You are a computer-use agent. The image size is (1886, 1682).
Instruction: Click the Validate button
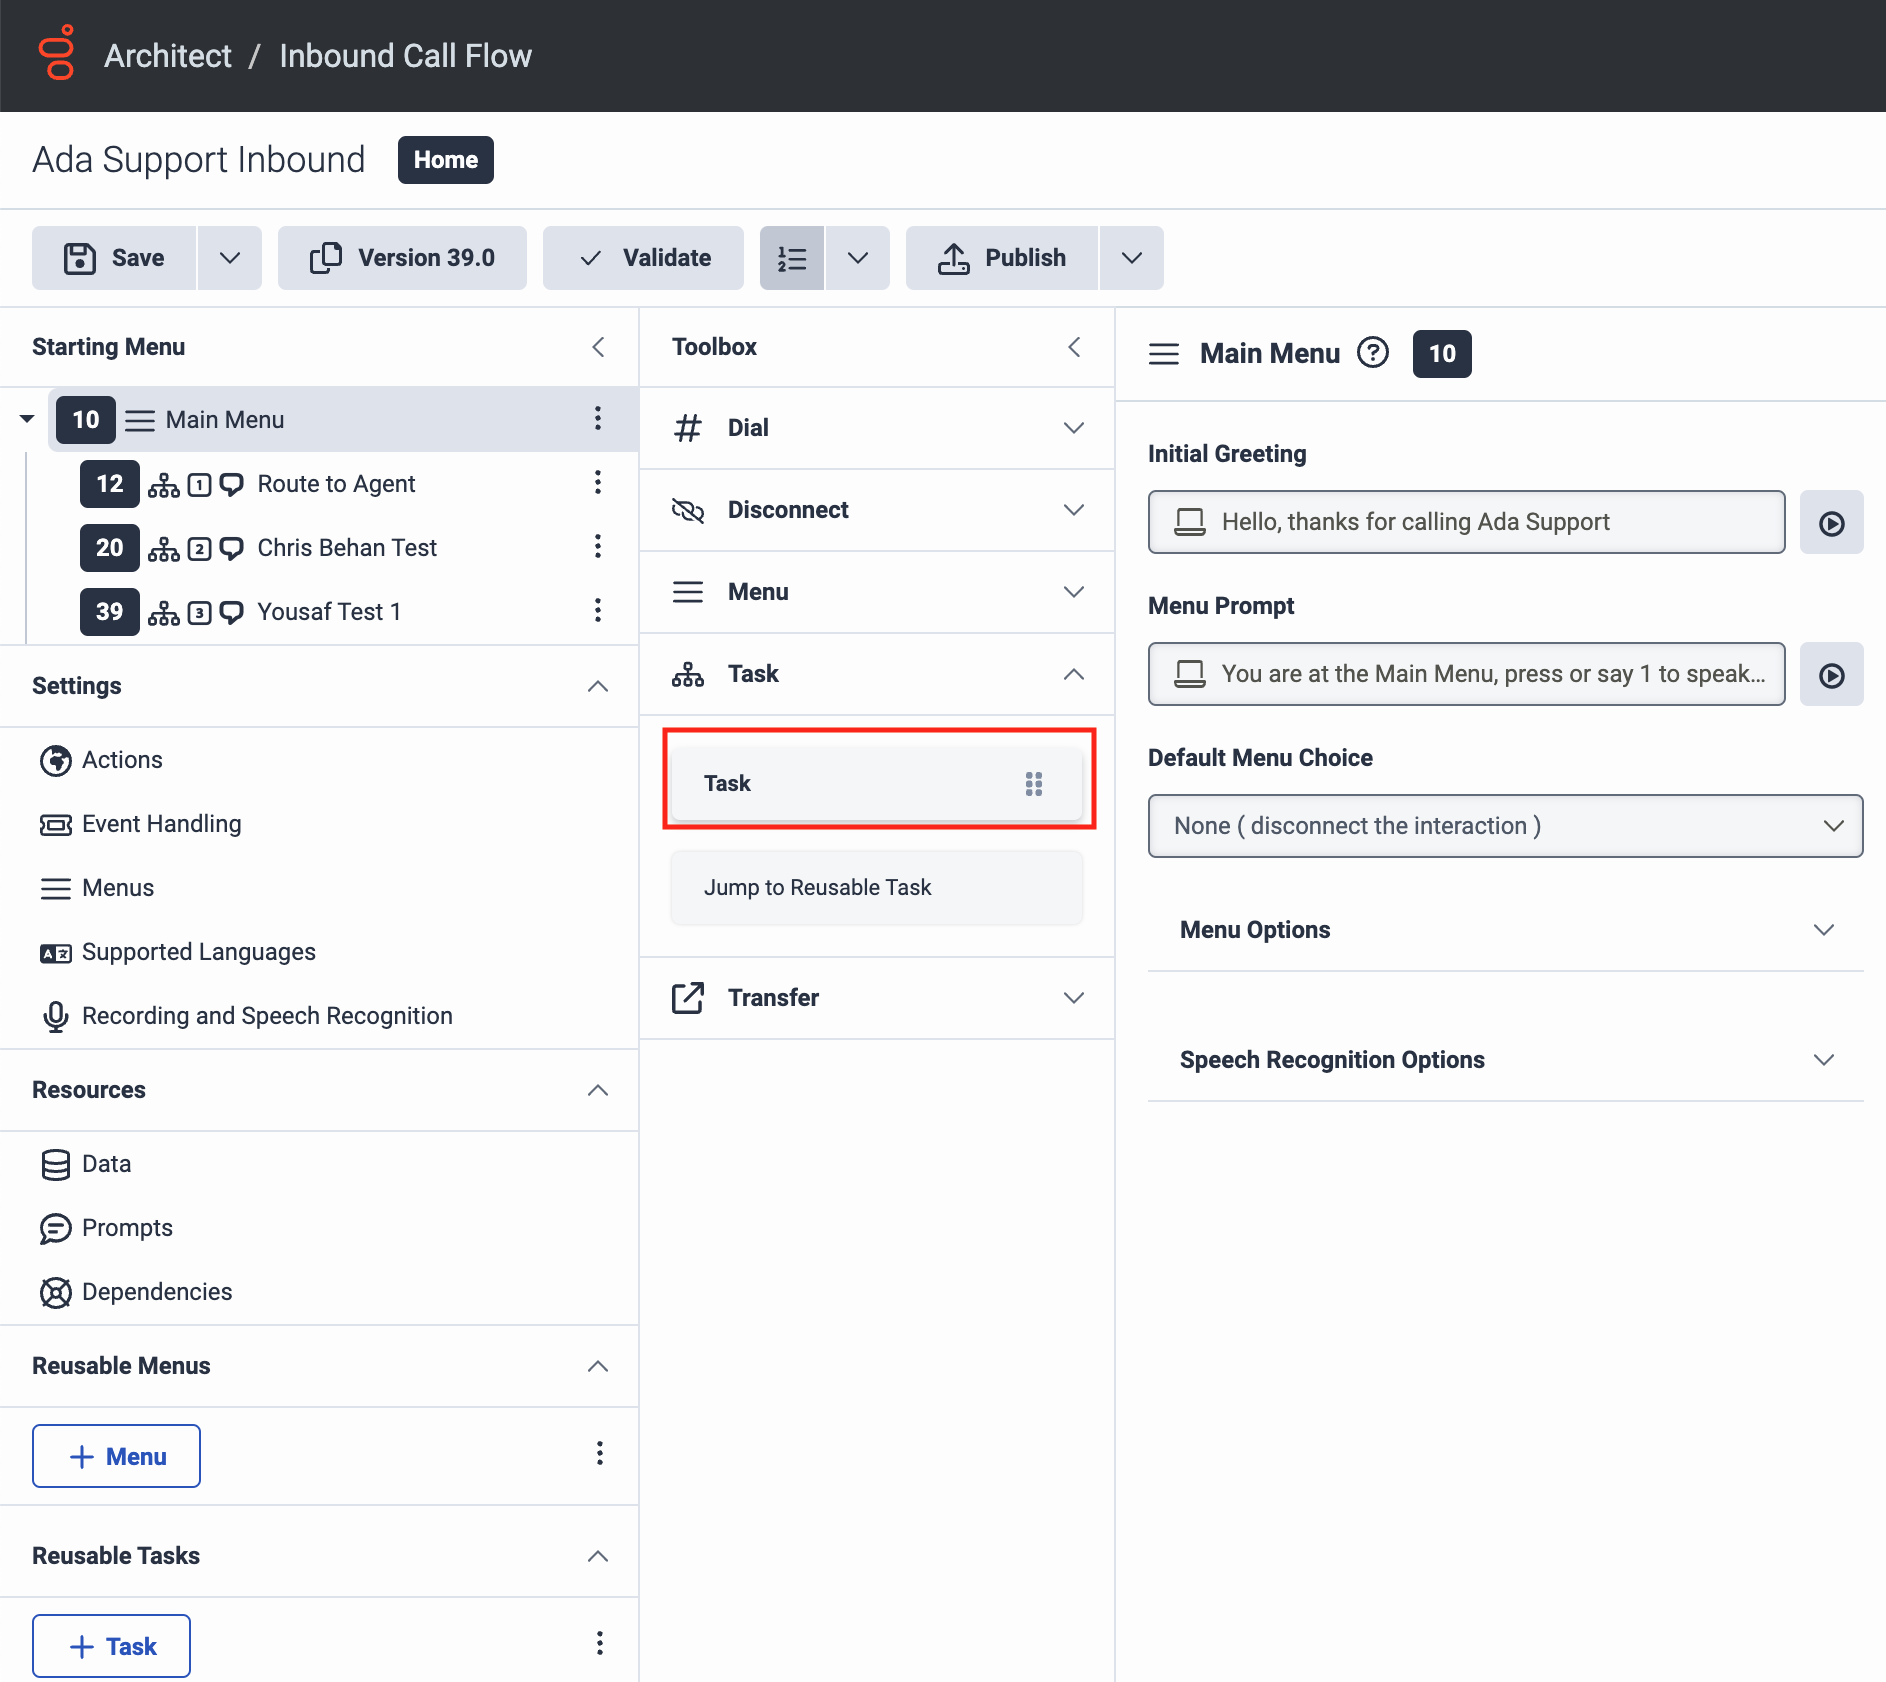(x=644, y=258)
